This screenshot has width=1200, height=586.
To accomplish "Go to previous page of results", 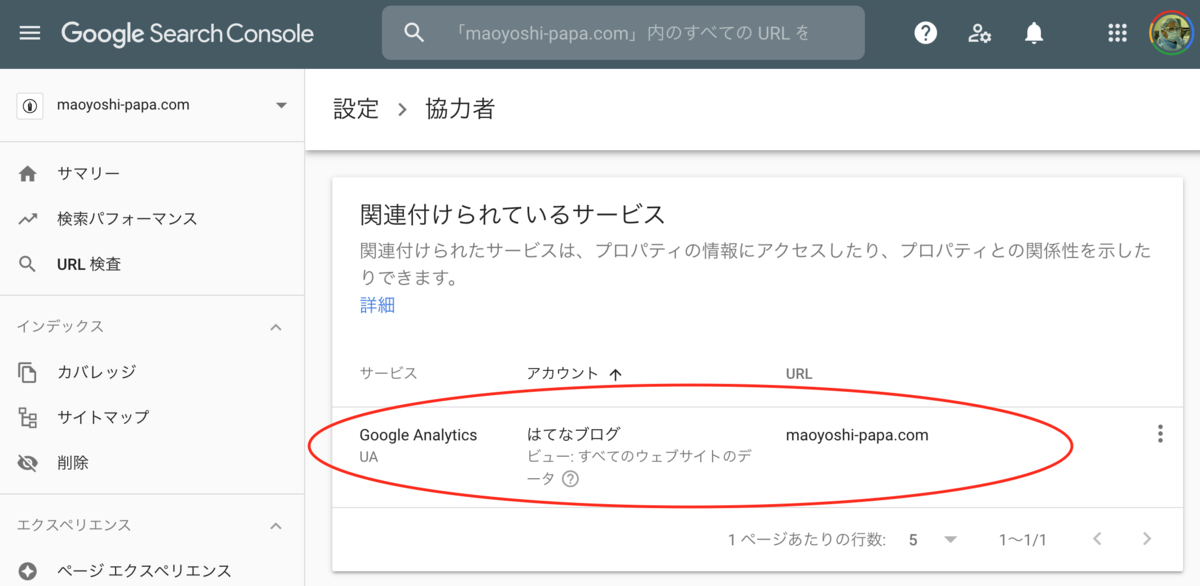I will [1097, 540].
